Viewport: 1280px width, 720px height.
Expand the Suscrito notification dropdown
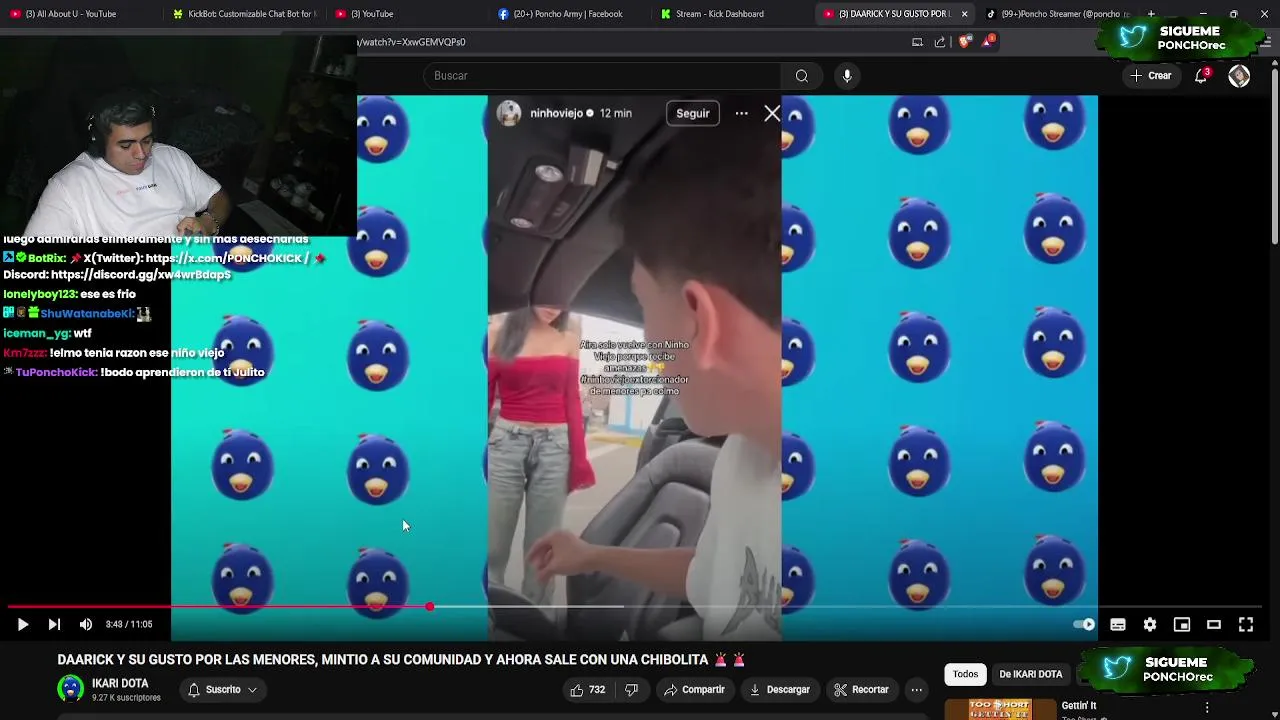point(222,689)
